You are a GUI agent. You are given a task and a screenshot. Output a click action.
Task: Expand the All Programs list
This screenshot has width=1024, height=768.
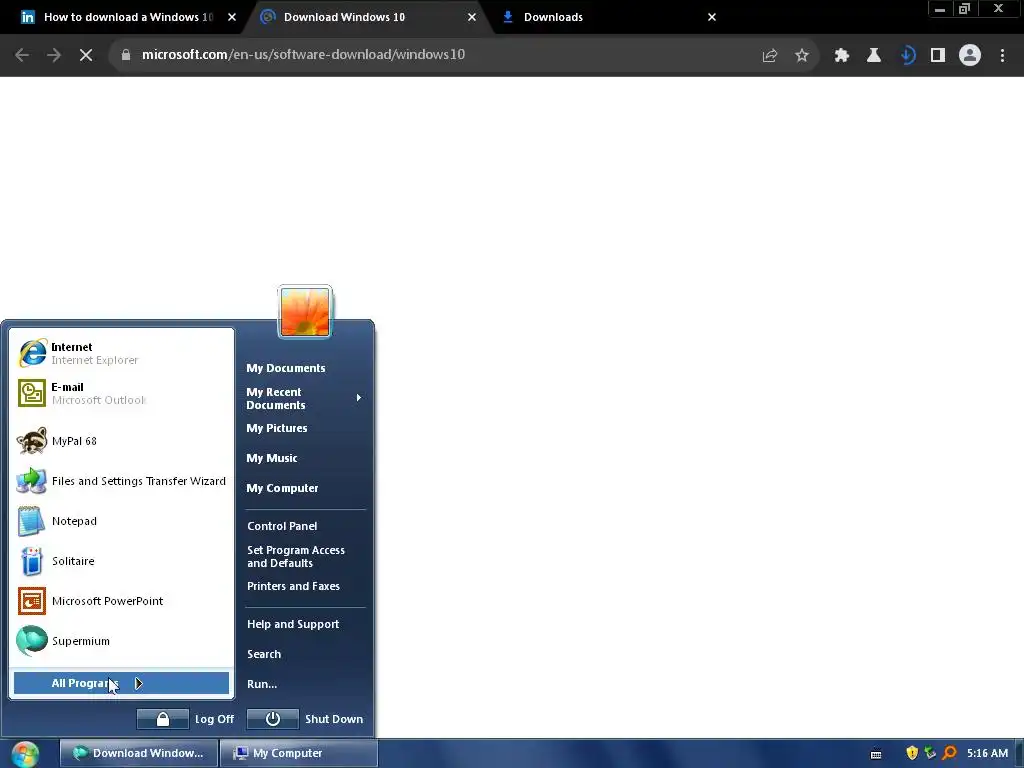click(121, 683)
